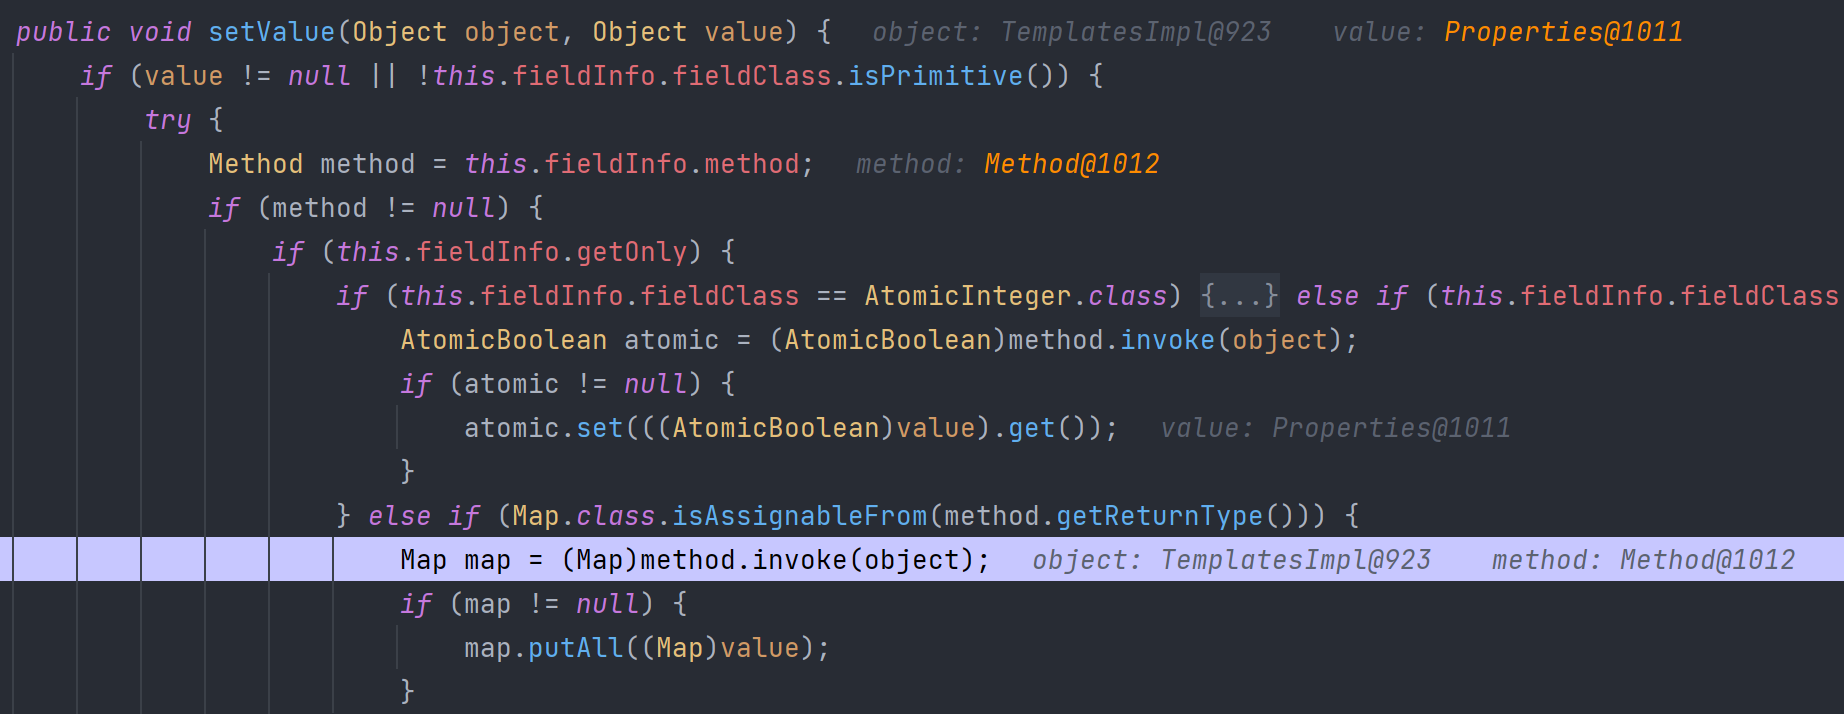This screenshot has width=1844, height=714.
Task: Click the setValue method name
Action: coord(272,32)
